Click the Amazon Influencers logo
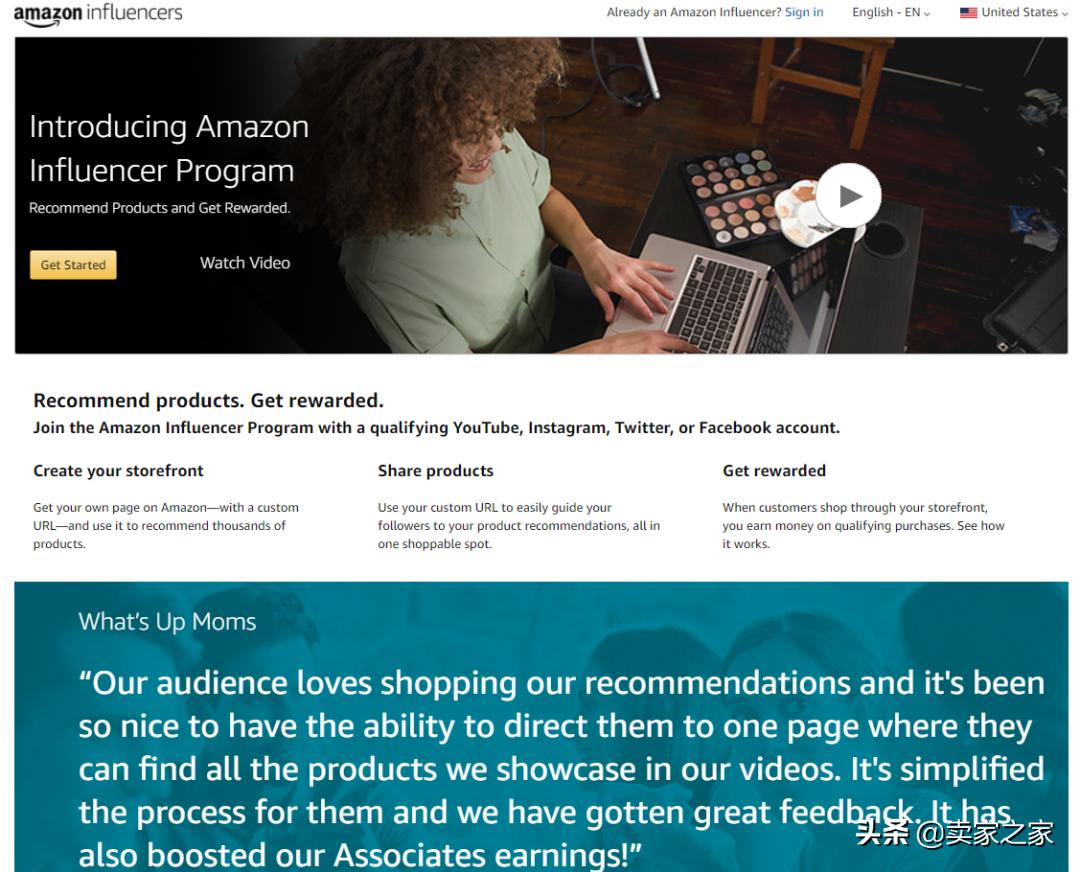 pyautogui.click(x=98, y=14)
